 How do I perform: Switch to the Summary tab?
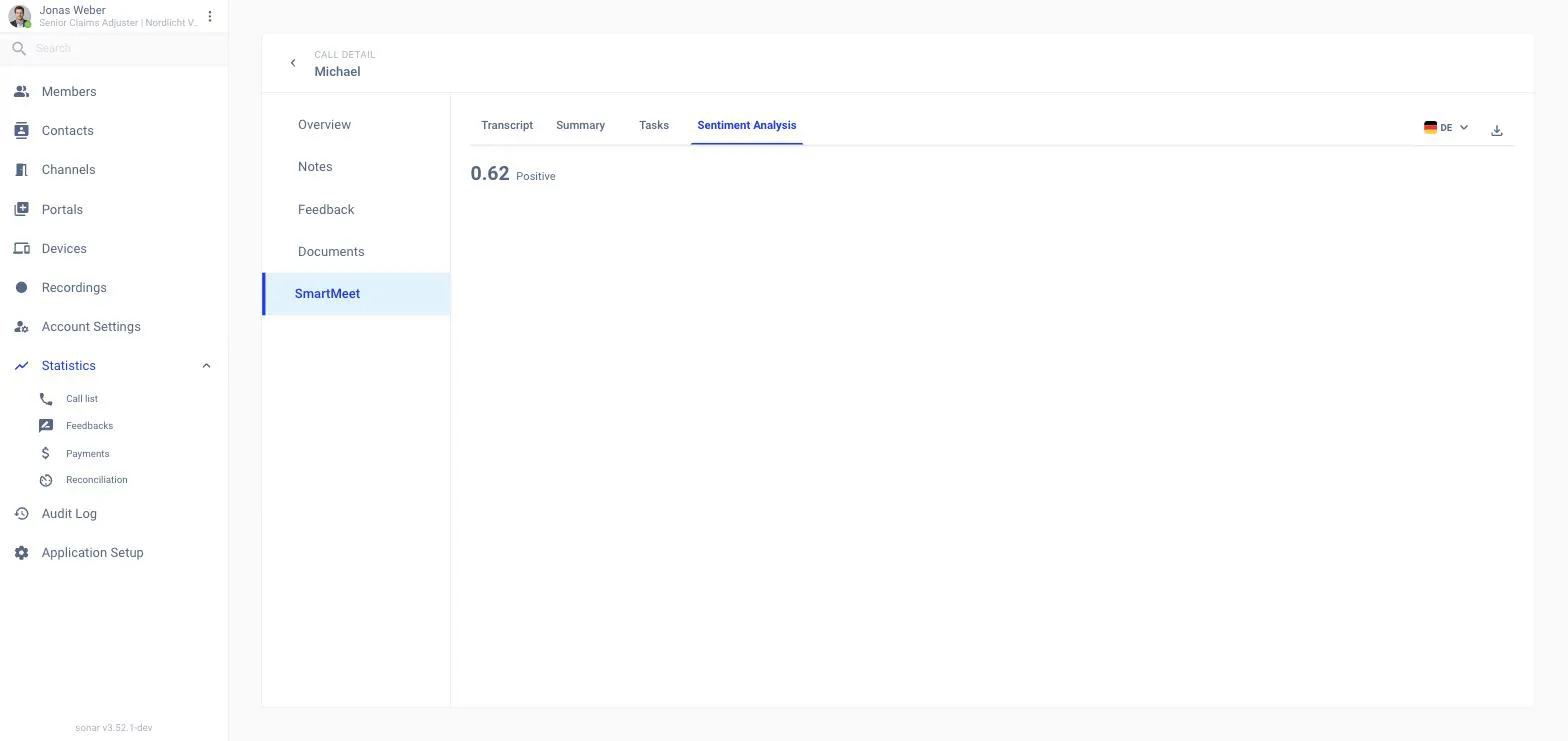(580, 125)
